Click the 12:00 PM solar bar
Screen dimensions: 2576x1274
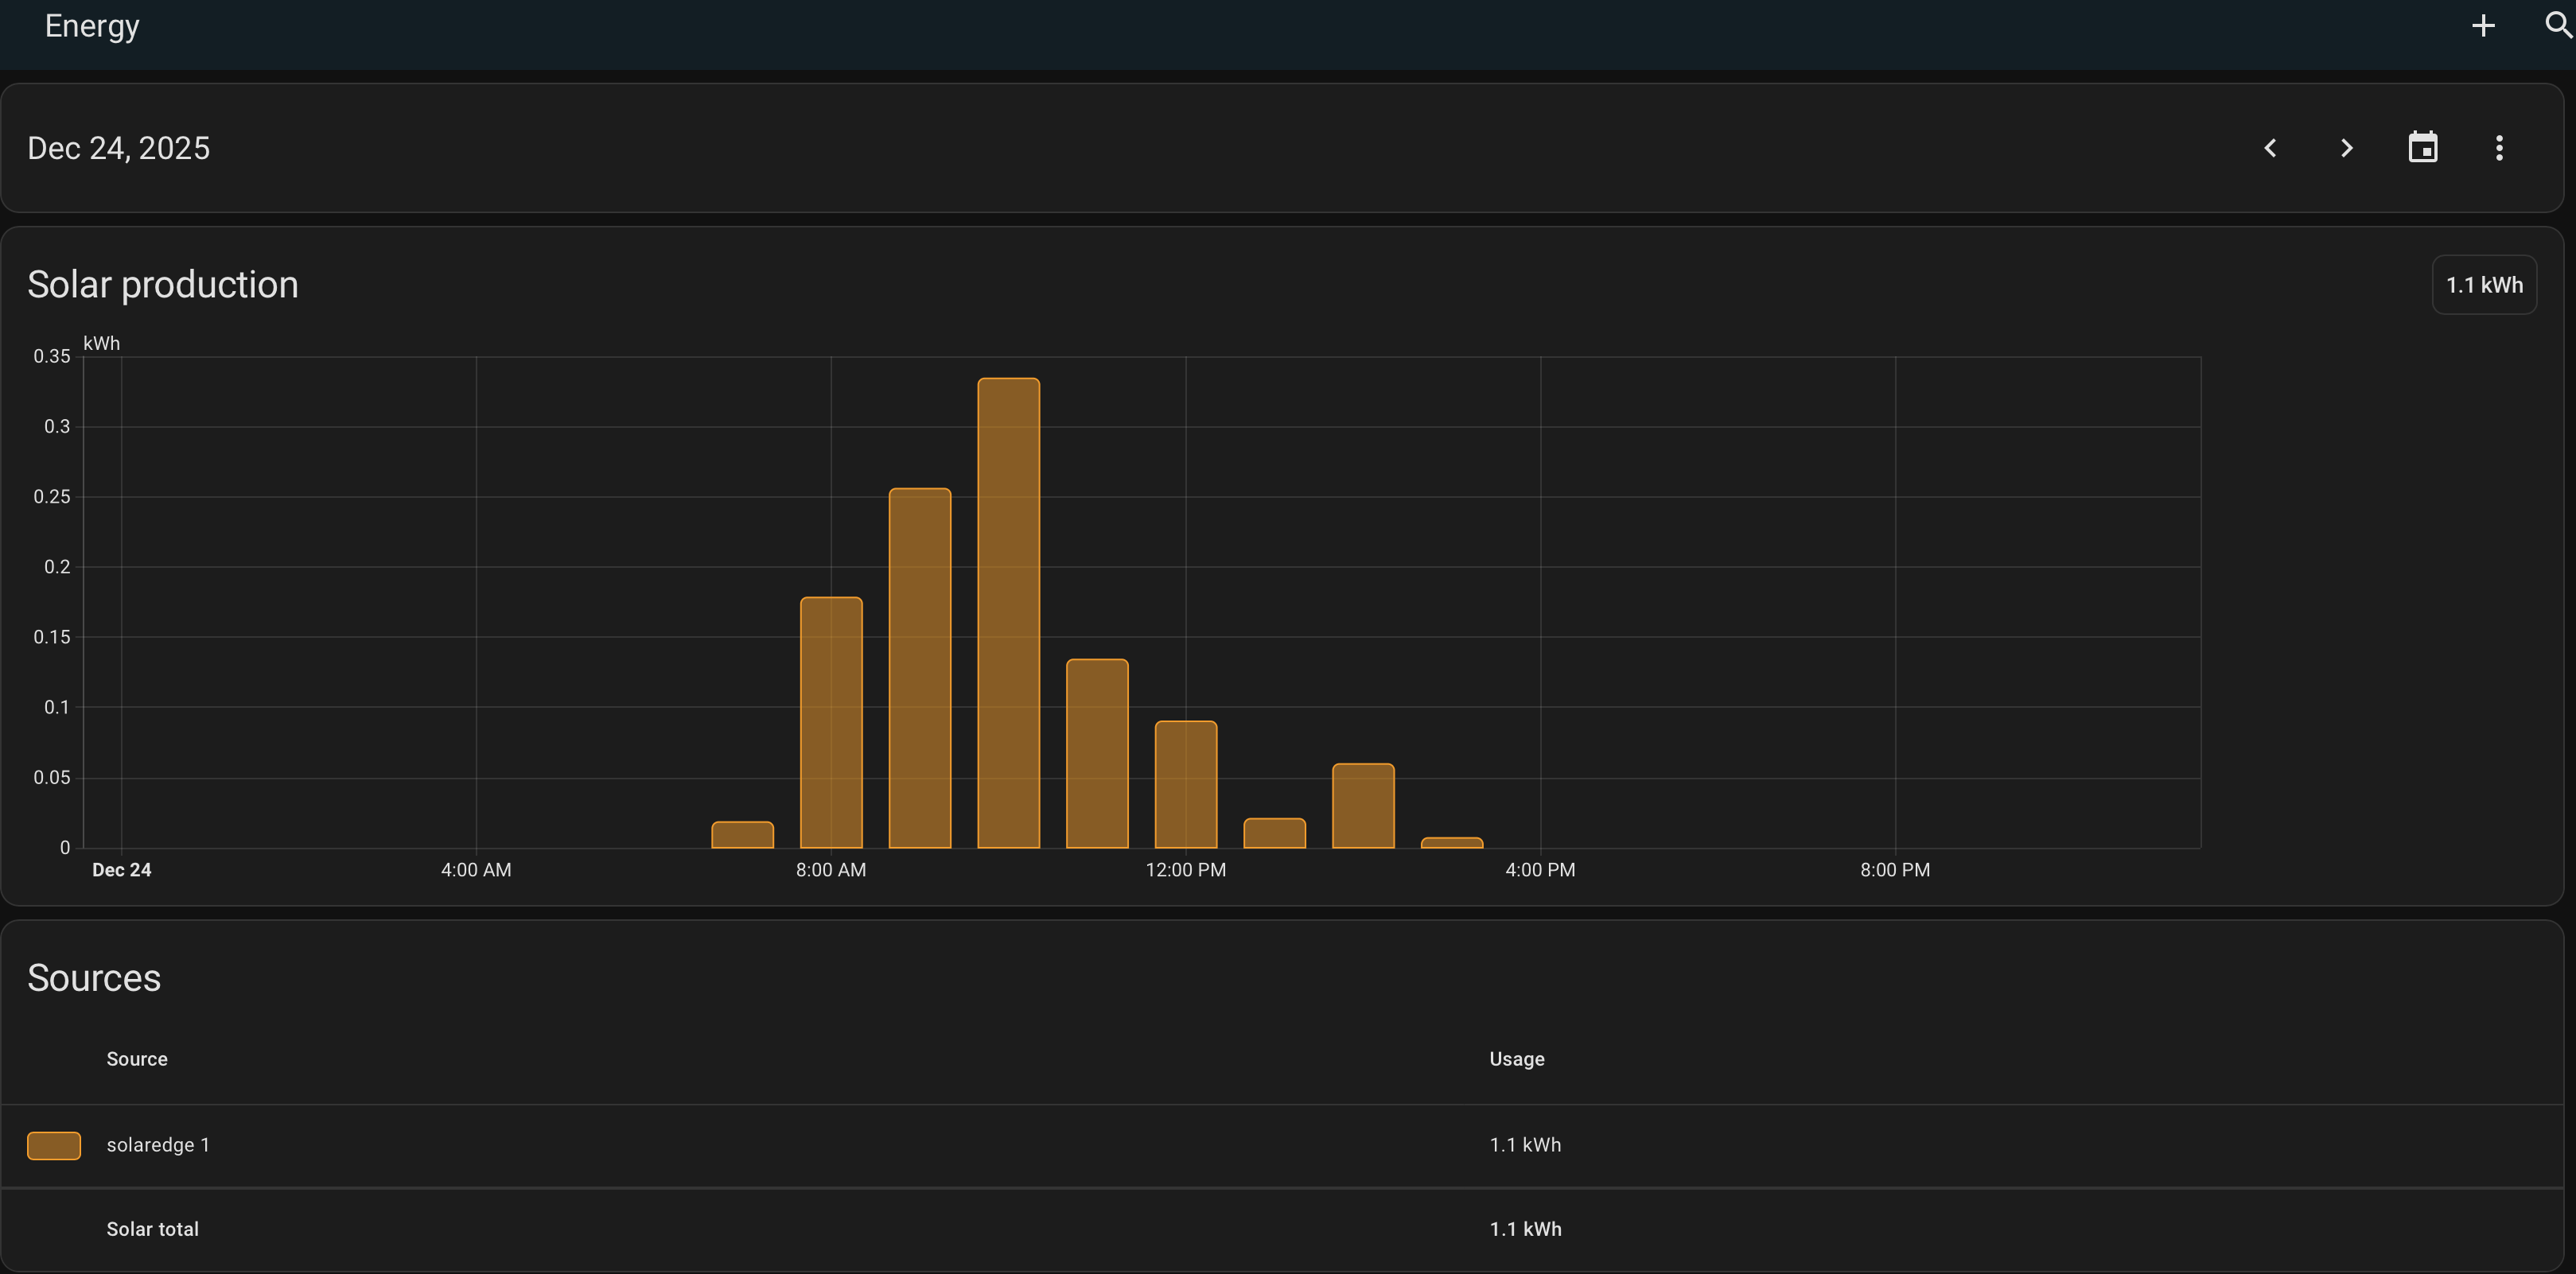click(x=1185, y=784)
